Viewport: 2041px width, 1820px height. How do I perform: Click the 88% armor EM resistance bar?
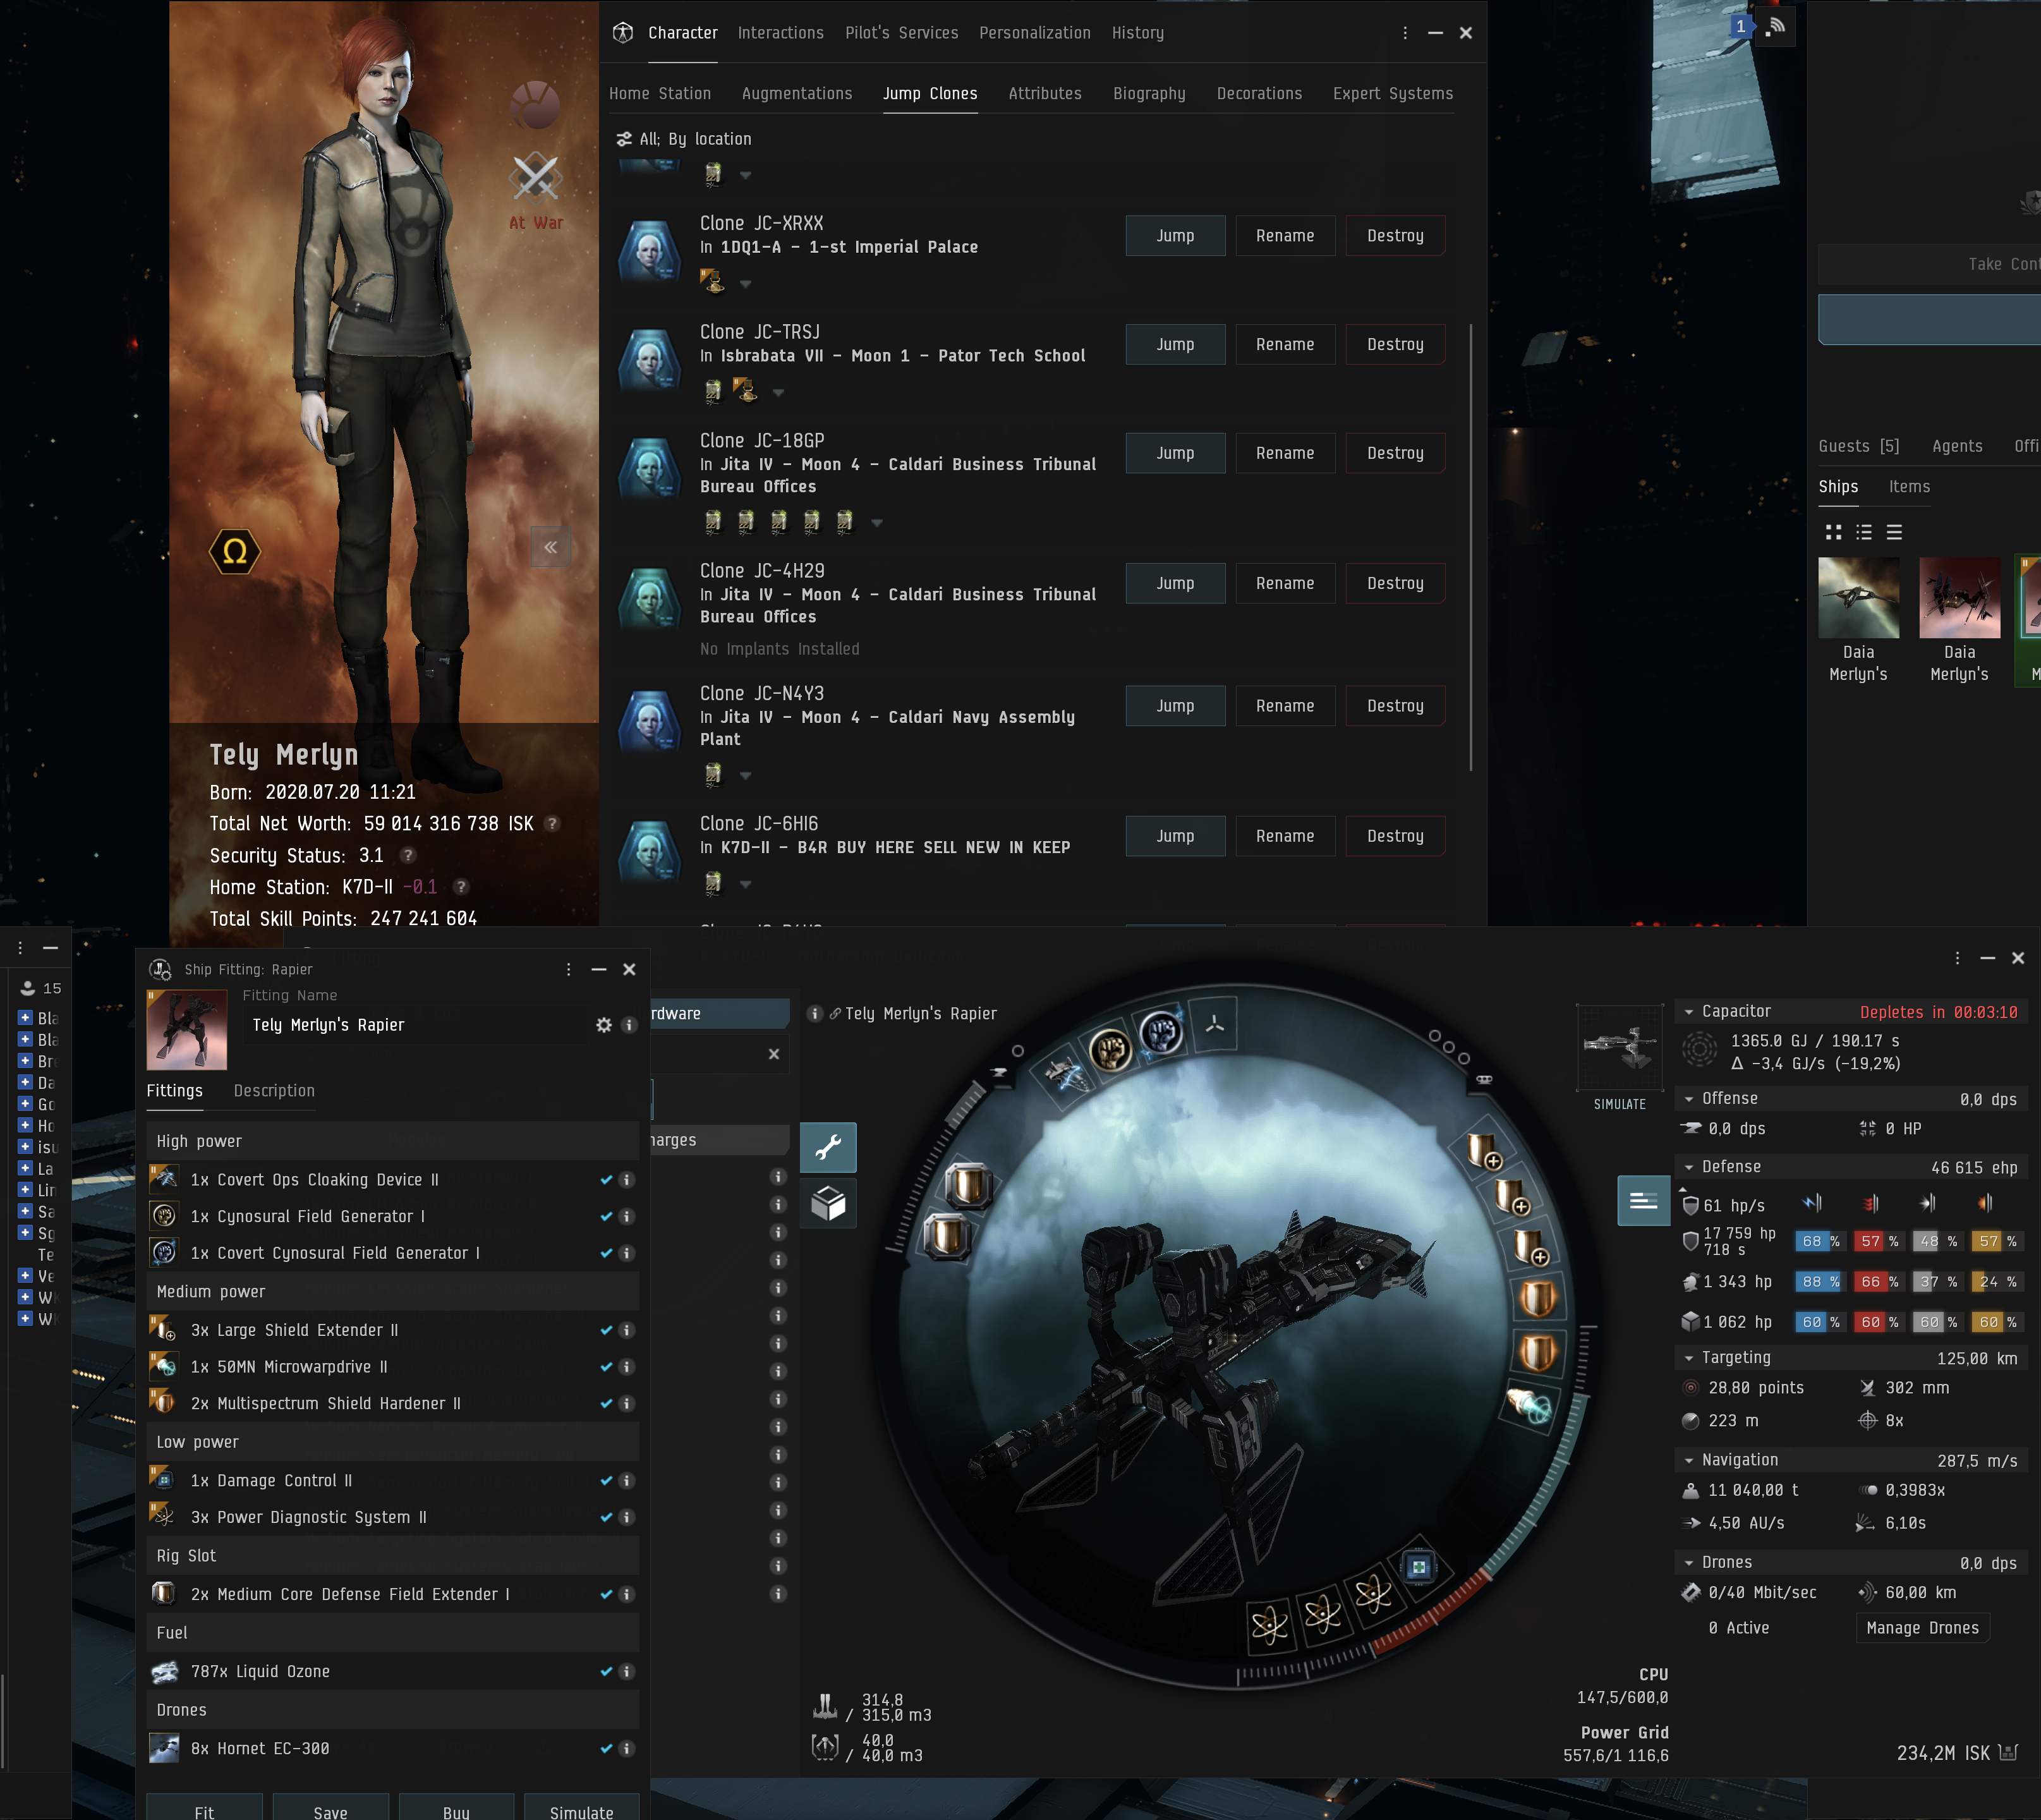coord(1819,1281)
